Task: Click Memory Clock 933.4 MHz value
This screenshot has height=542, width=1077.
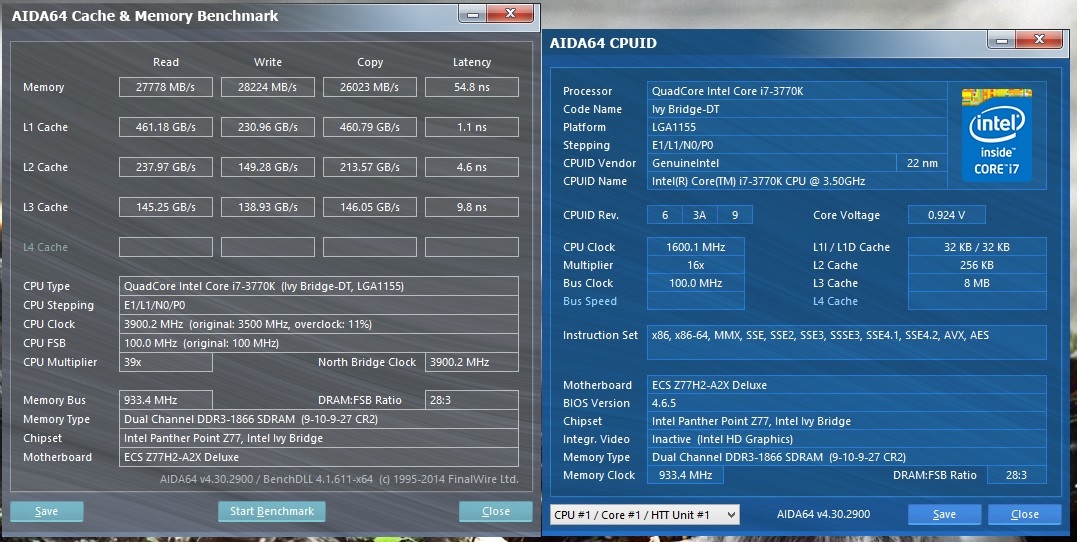Action: click(x=685, y=475)
